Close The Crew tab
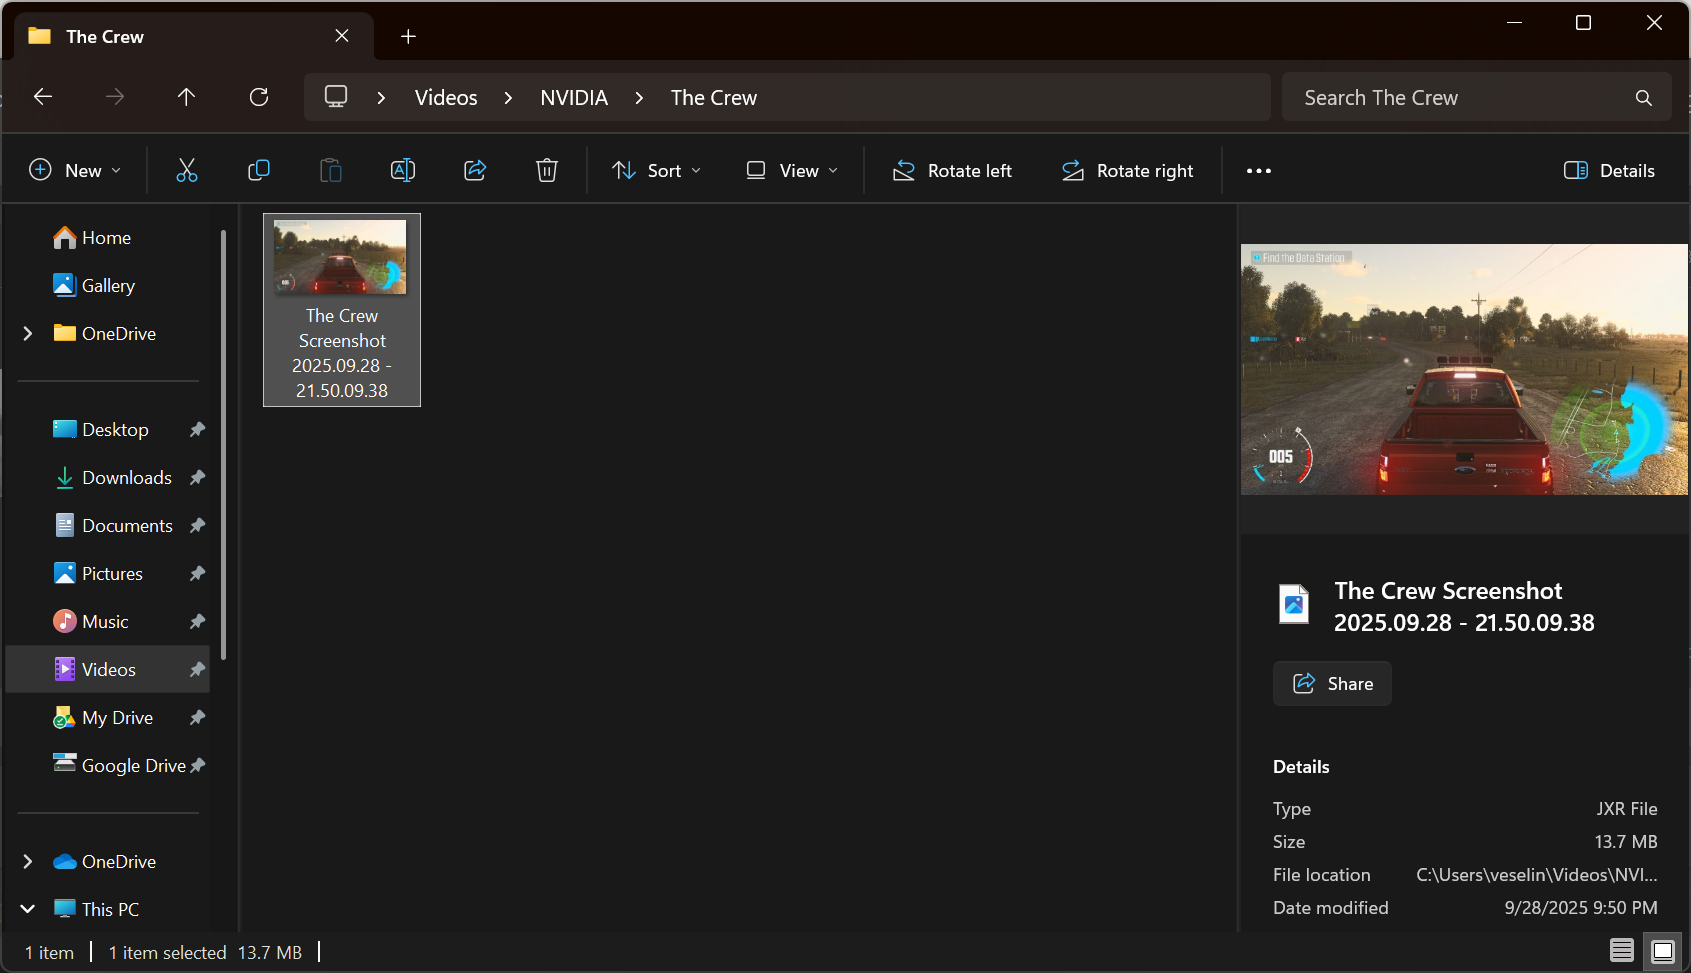Image resolution: width=1691 pixels, height=973 pixels. click(342, 36)
